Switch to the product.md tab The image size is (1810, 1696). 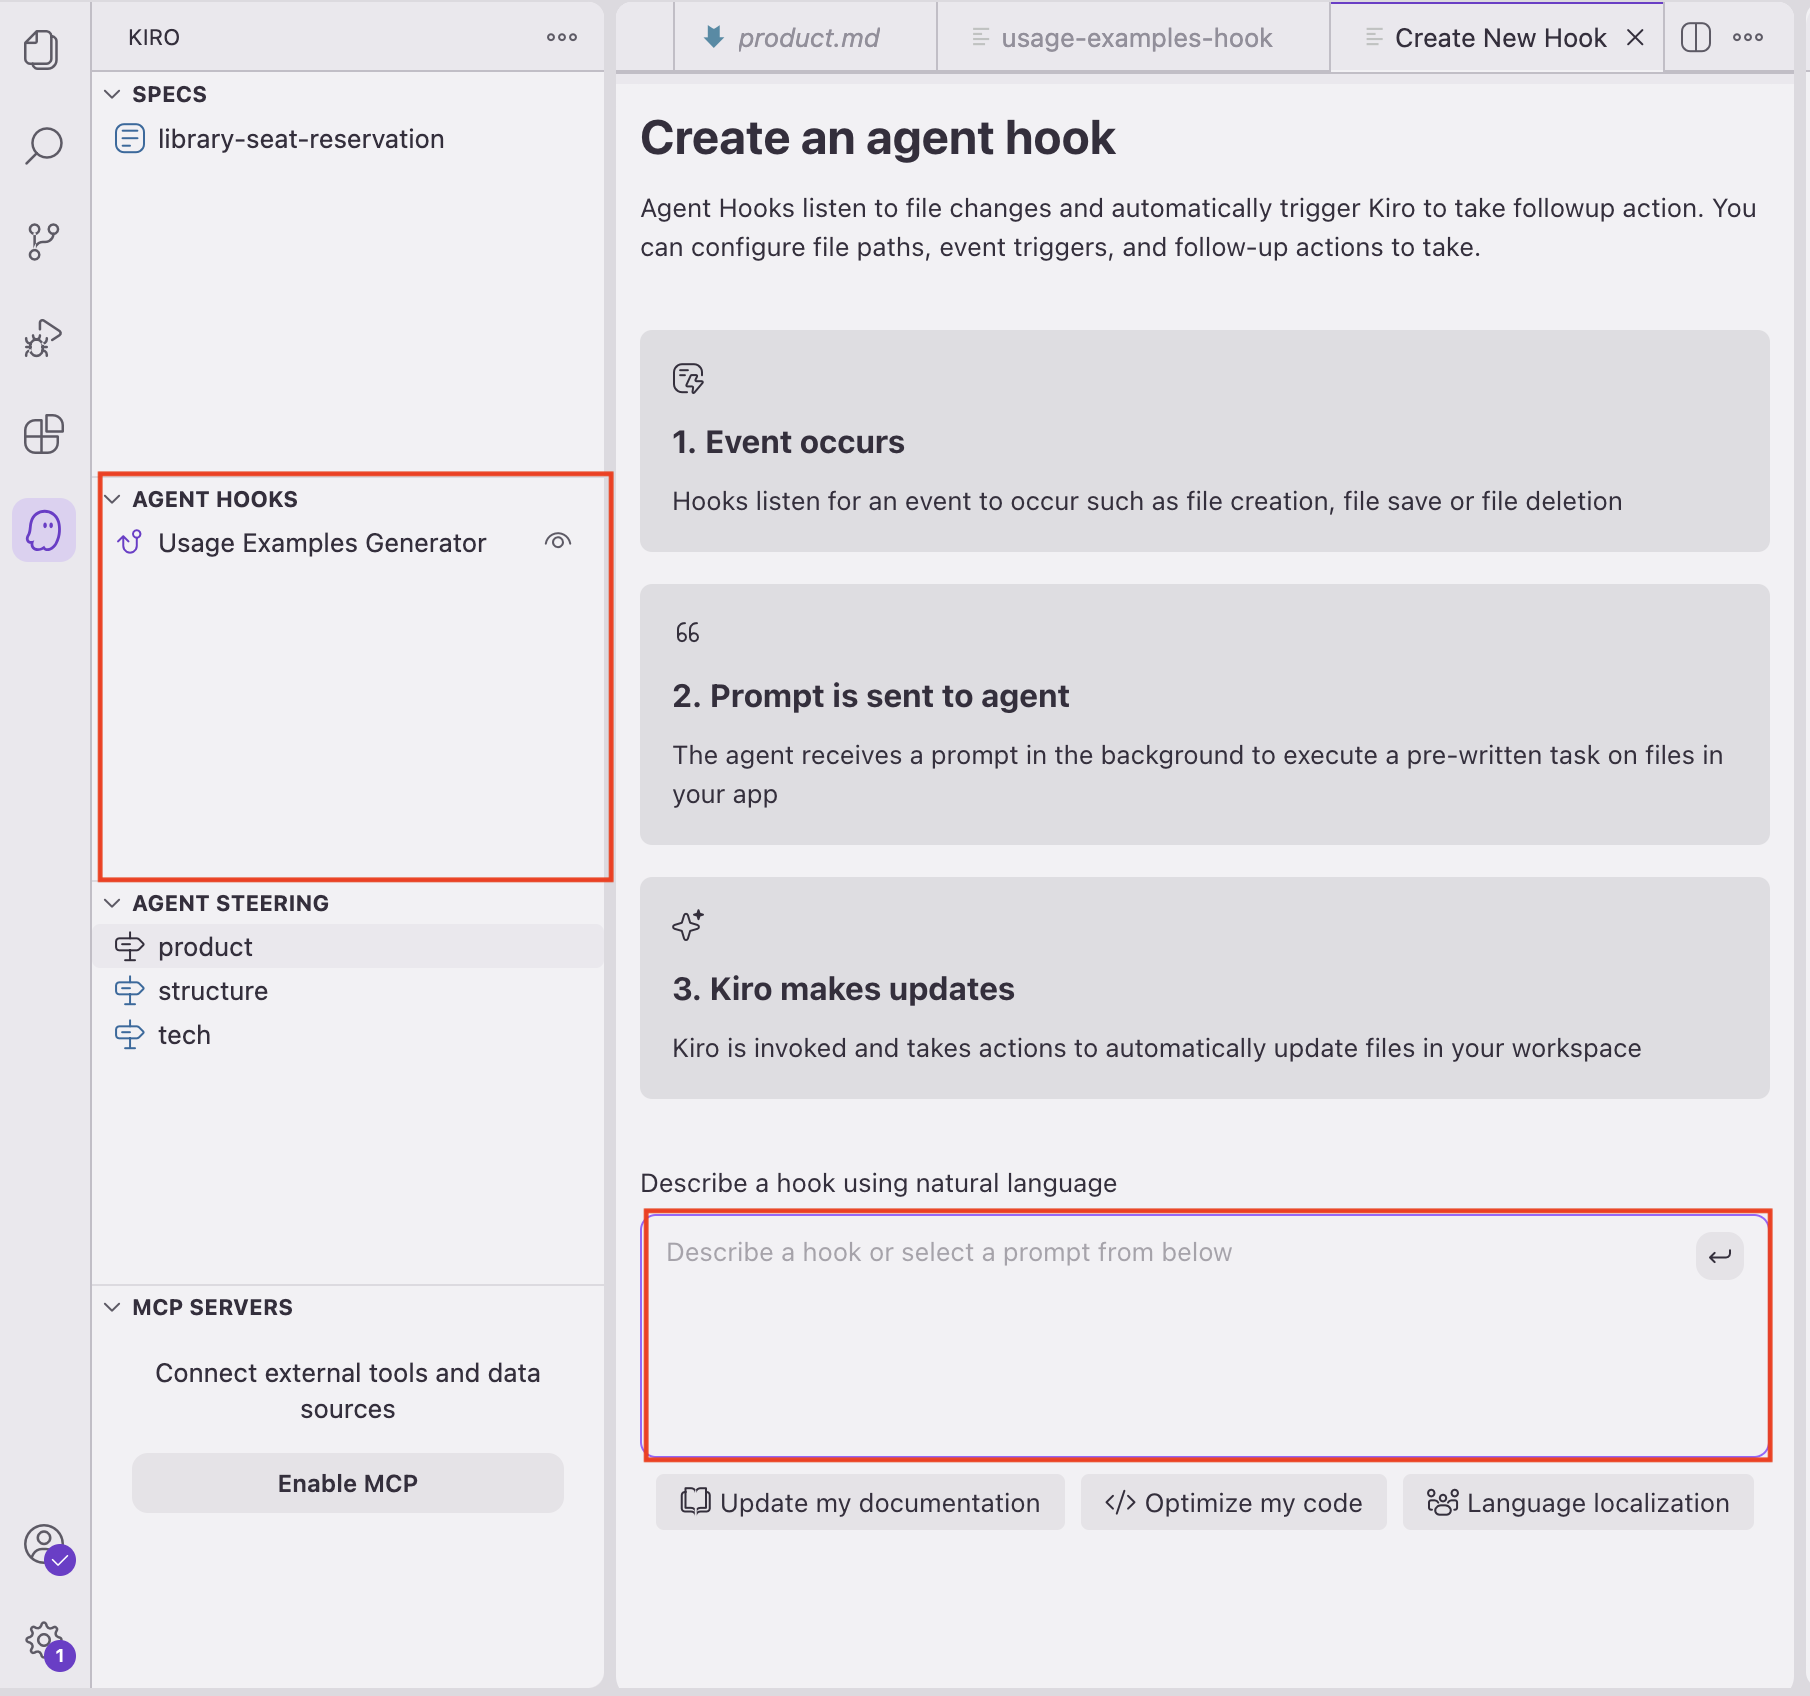pyautogui.click(x=806, y=37)
